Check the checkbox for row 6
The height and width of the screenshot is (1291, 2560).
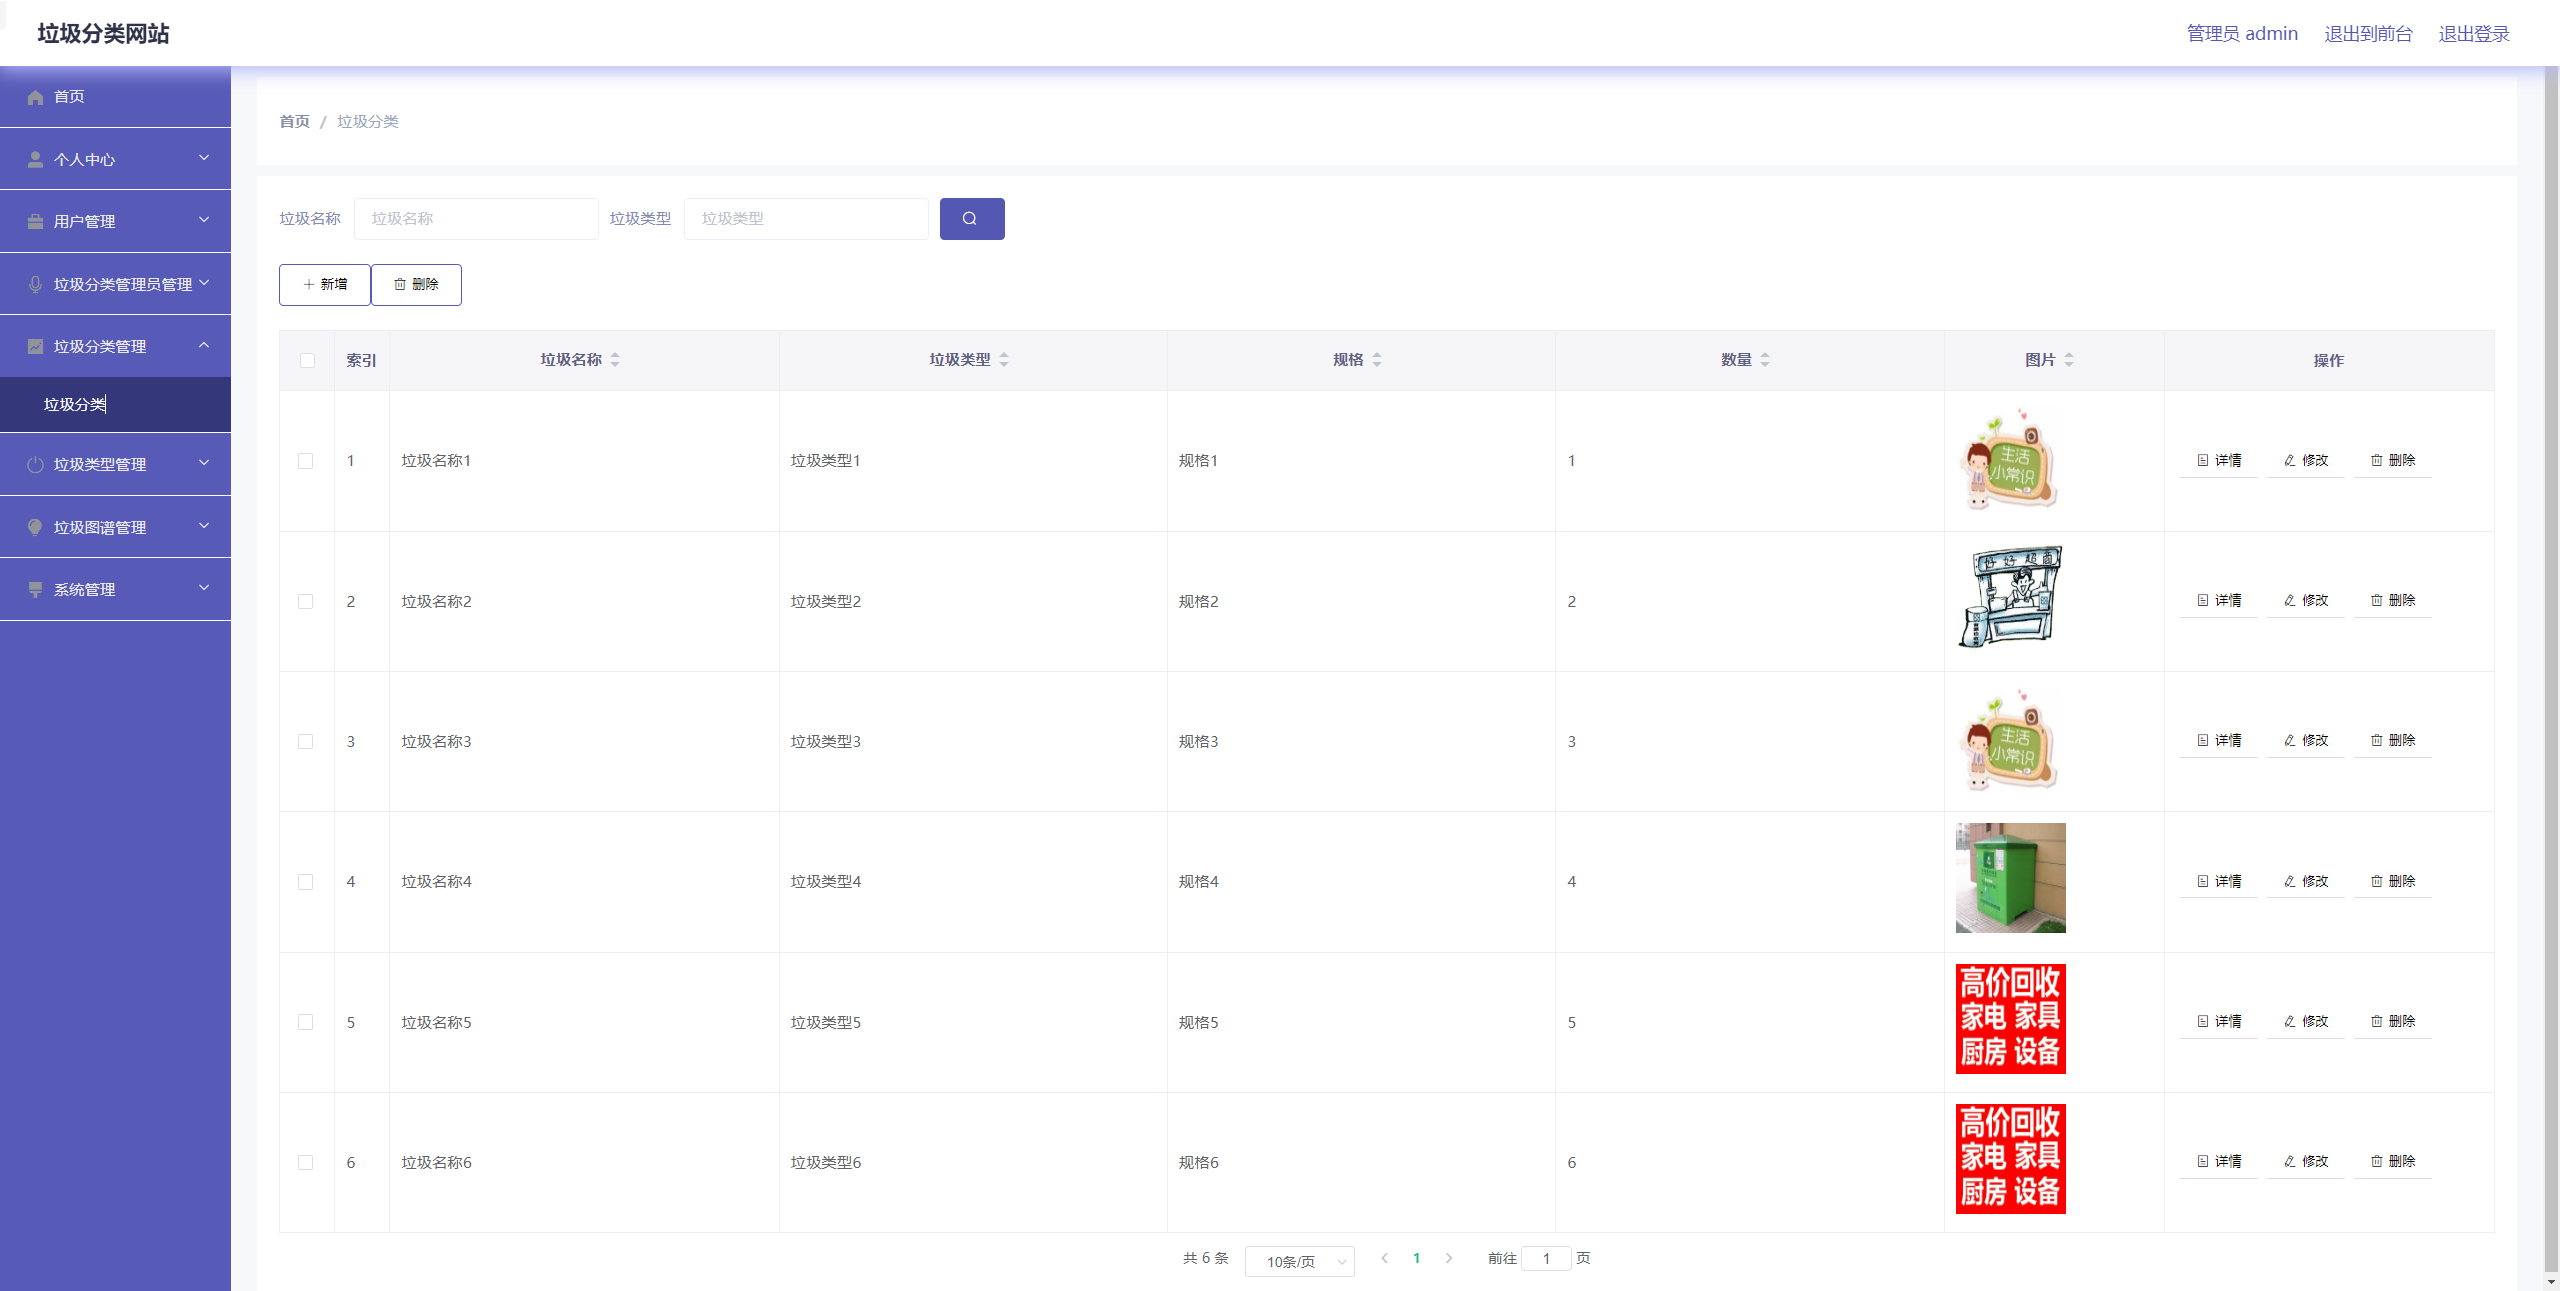pyautogui.click(x=306, y=1163)
